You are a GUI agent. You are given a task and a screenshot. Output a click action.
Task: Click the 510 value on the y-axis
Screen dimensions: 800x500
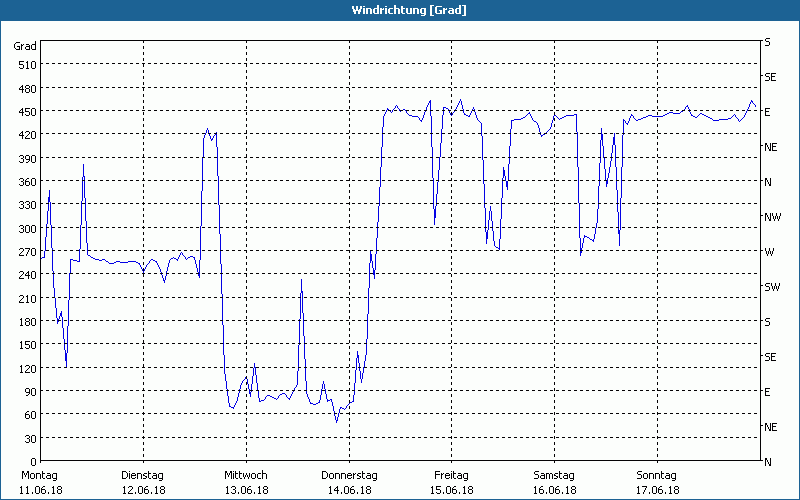click(27, 65)
